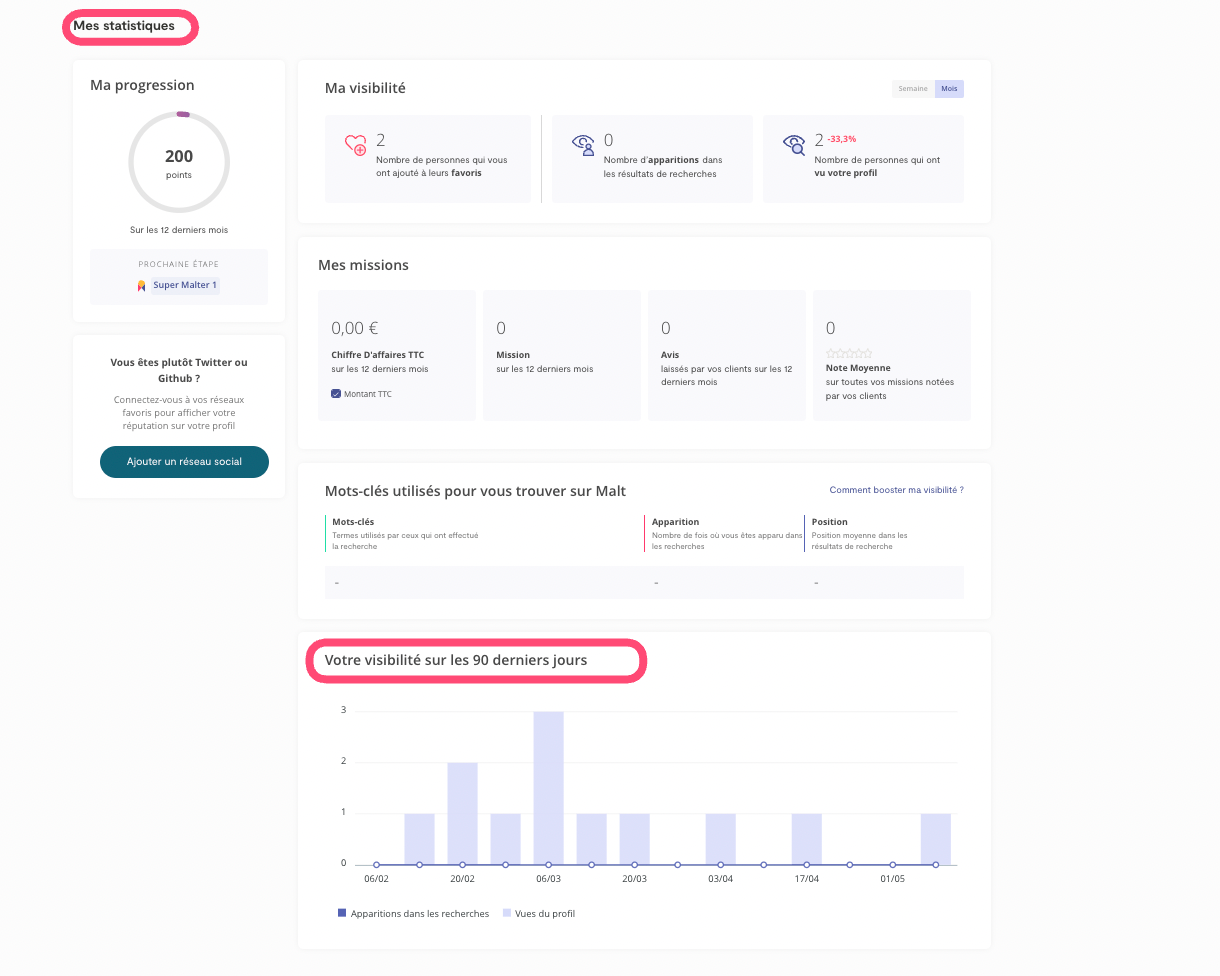This screenshot has width=1220, height=976.
Task: Click the Mots-clés column header
Action: (x=352, y=522)
